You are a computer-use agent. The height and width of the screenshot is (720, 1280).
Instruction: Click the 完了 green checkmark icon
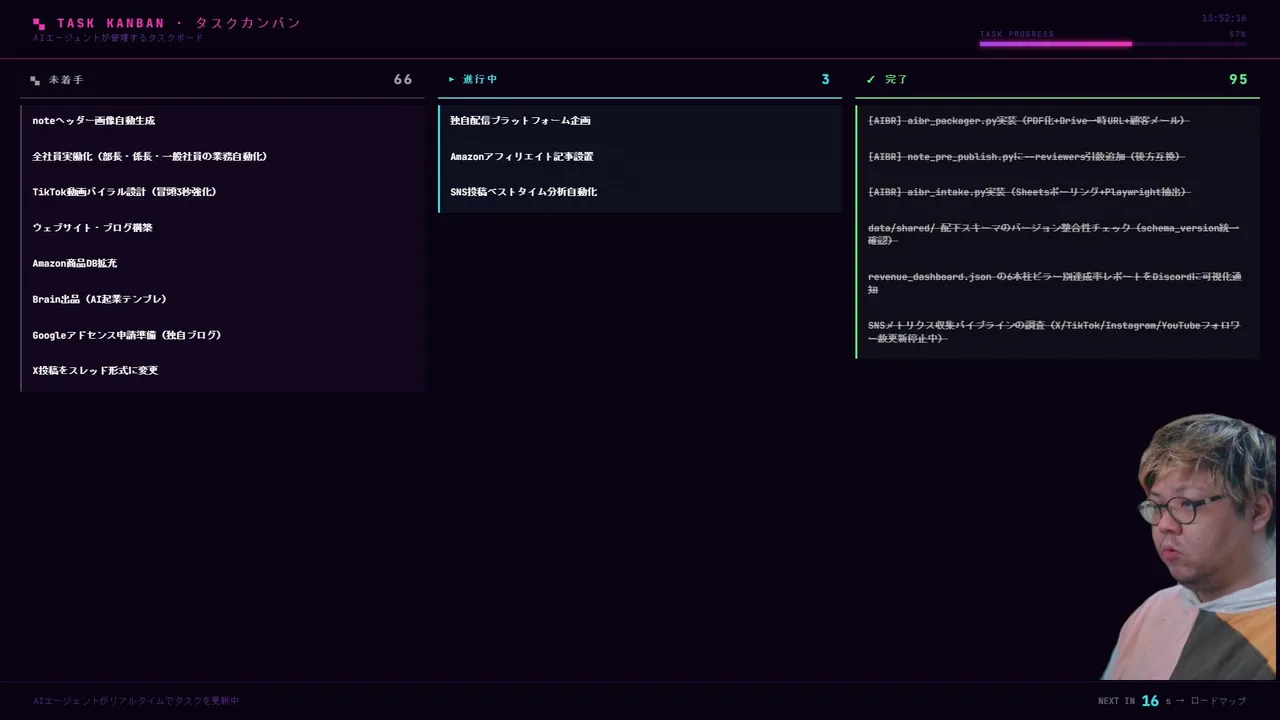pos(871,79)
